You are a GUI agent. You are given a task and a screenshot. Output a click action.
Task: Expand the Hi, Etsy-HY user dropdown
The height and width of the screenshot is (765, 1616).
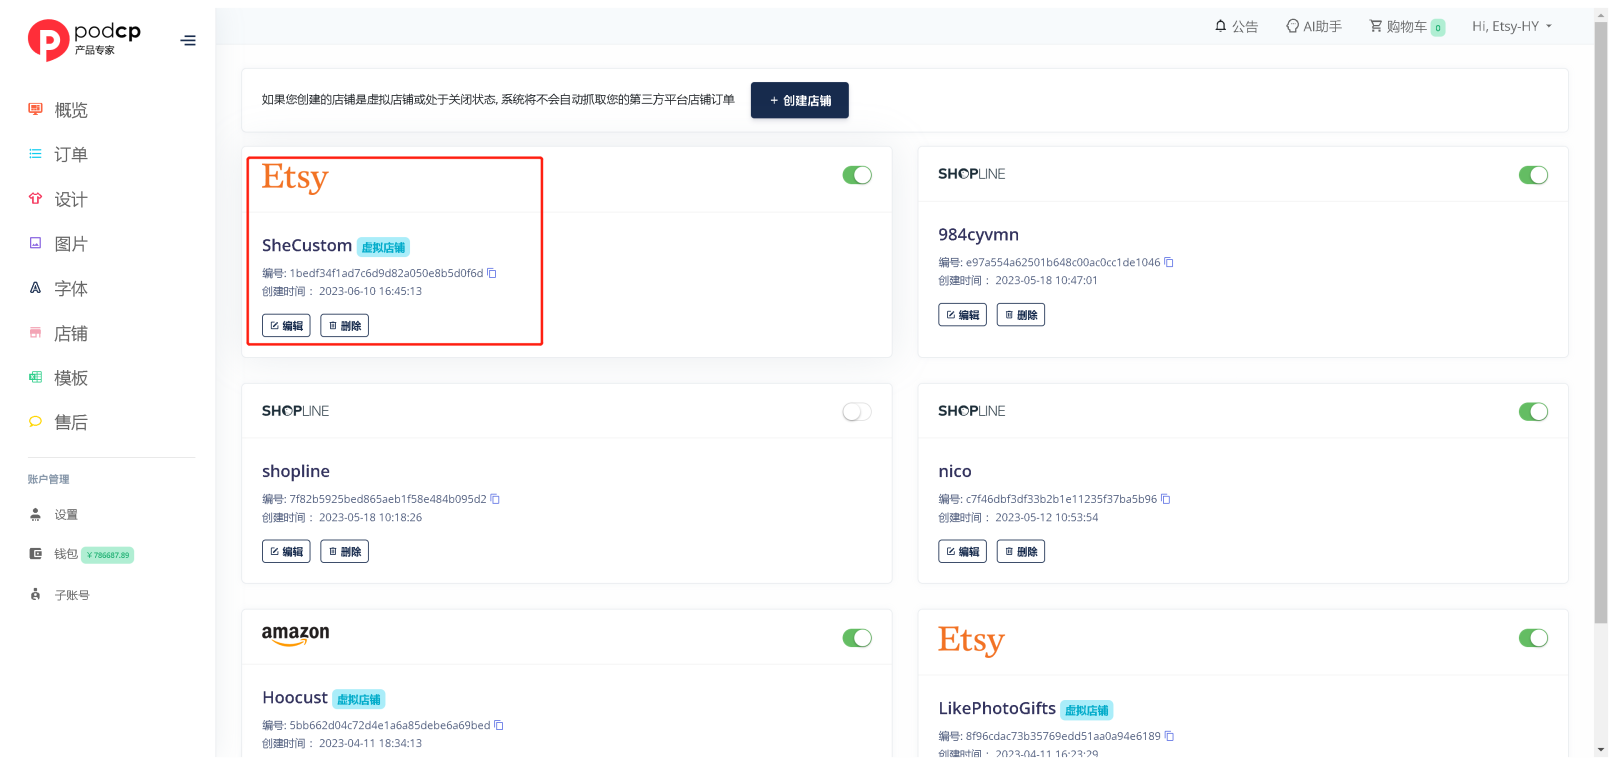coord(1512,27)
